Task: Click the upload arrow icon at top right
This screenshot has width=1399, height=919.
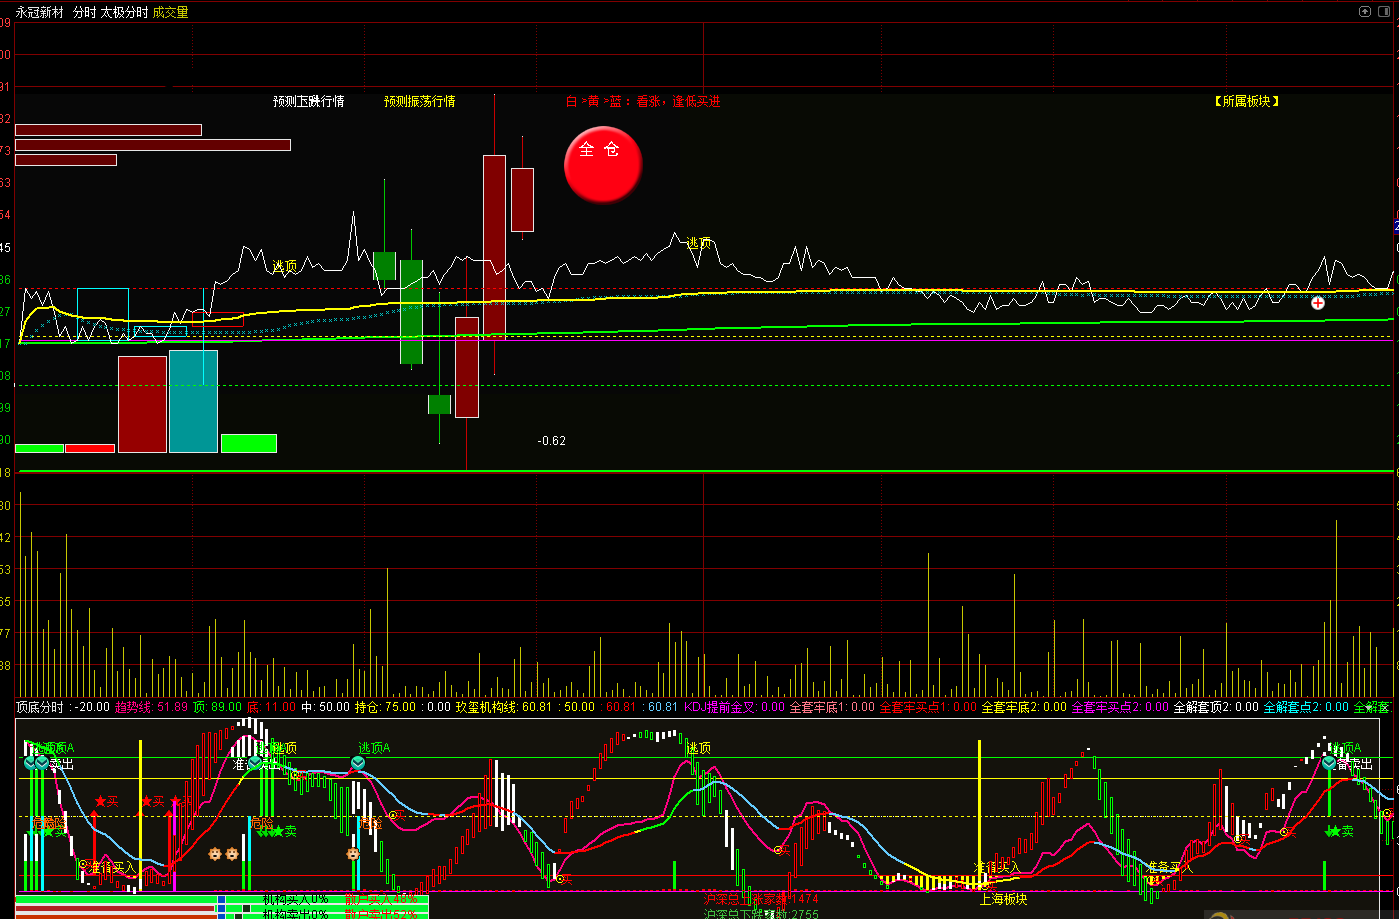Action: pos(1366,11)
